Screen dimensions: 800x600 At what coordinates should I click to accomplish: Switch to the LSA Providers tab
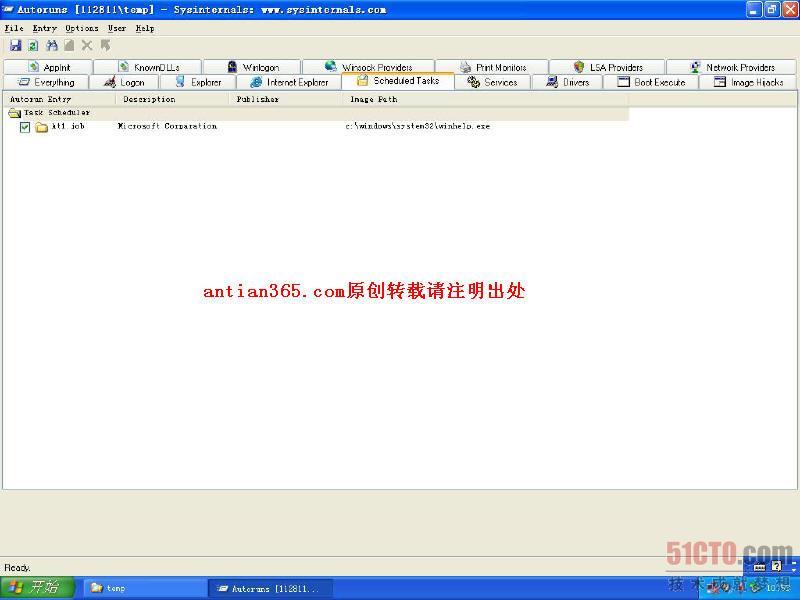pyautogui.click(x=607, y=67)
